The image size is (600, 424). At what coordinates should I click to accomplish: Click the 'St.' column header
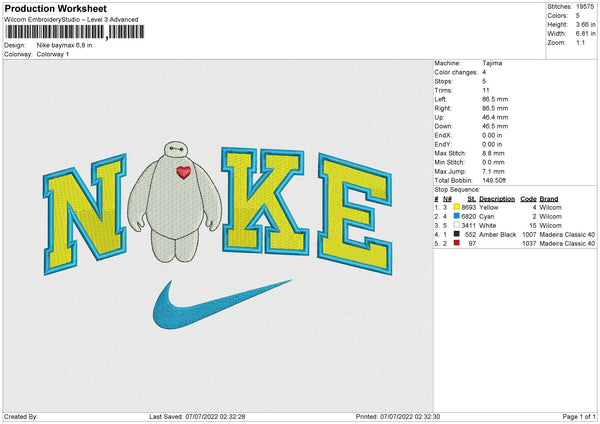pos(471,199)
